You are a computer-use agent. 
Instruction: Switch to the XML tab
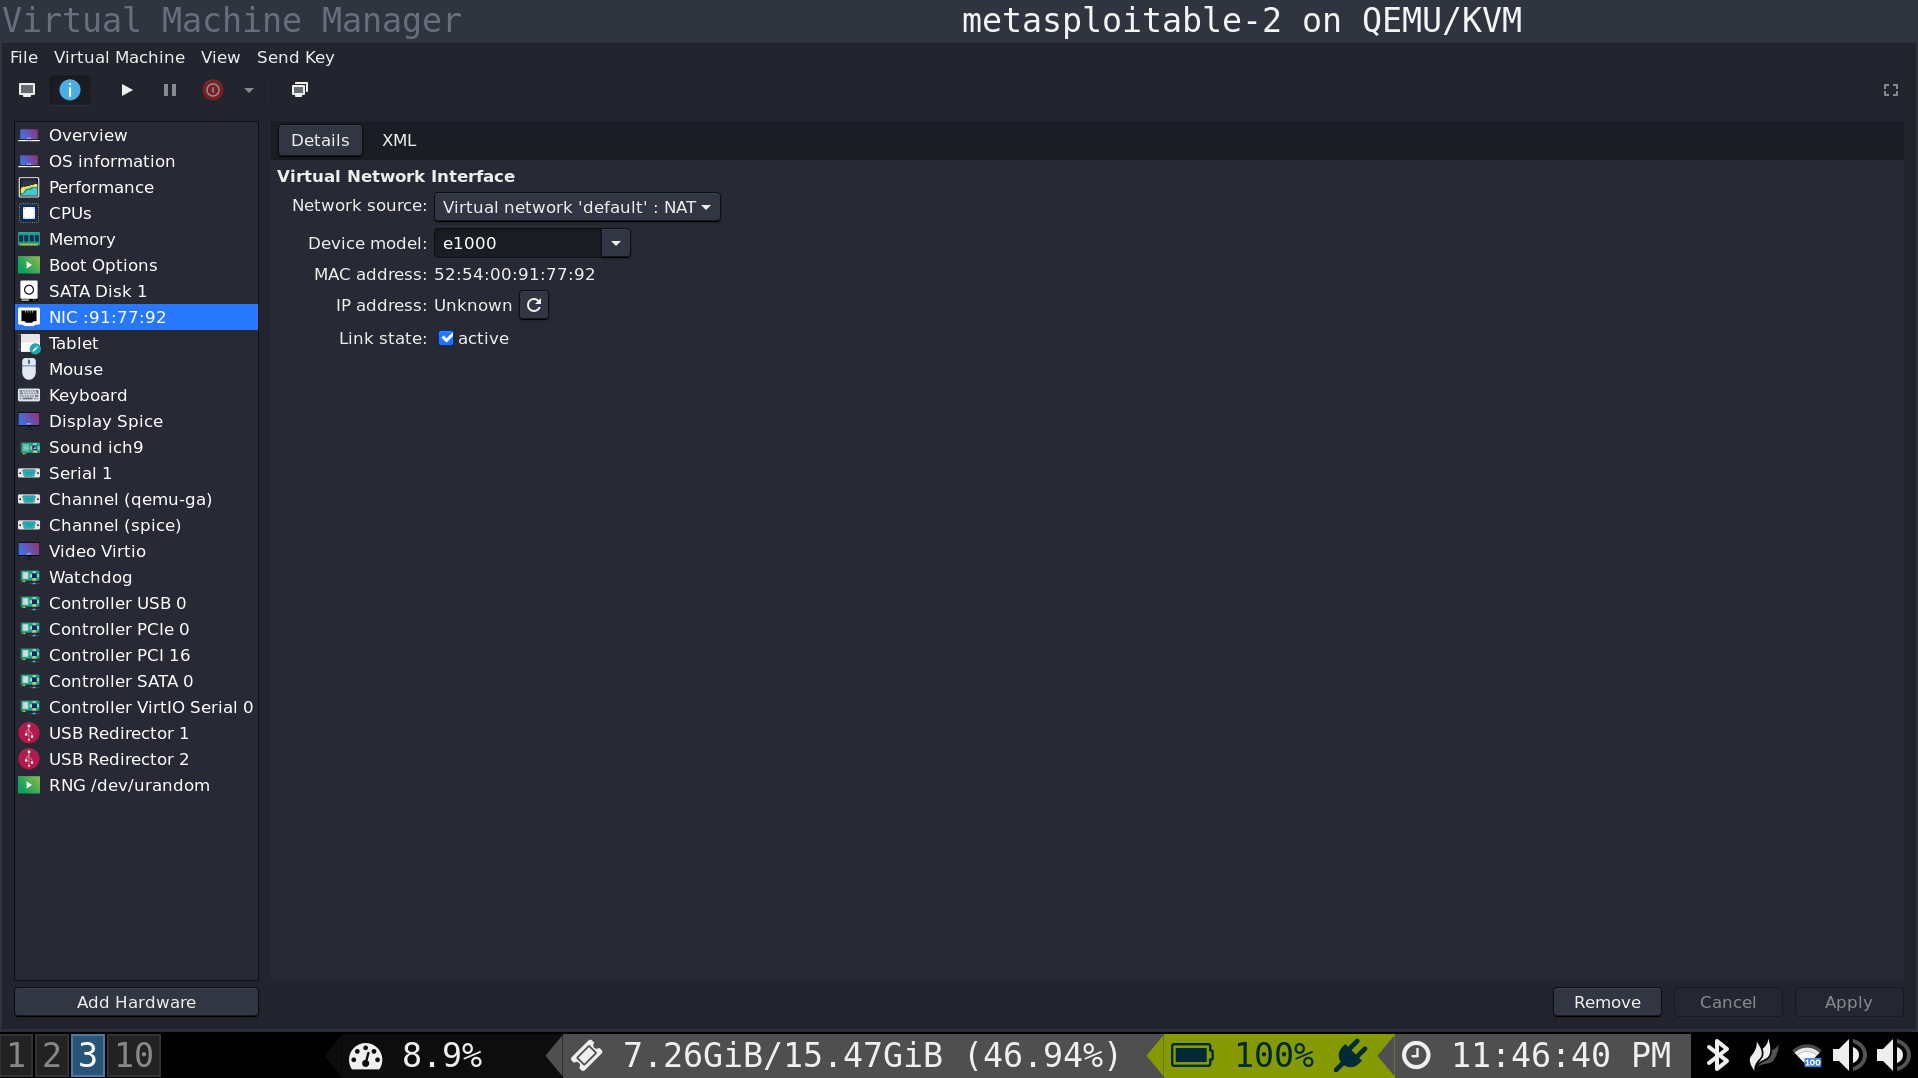(399, 140)
